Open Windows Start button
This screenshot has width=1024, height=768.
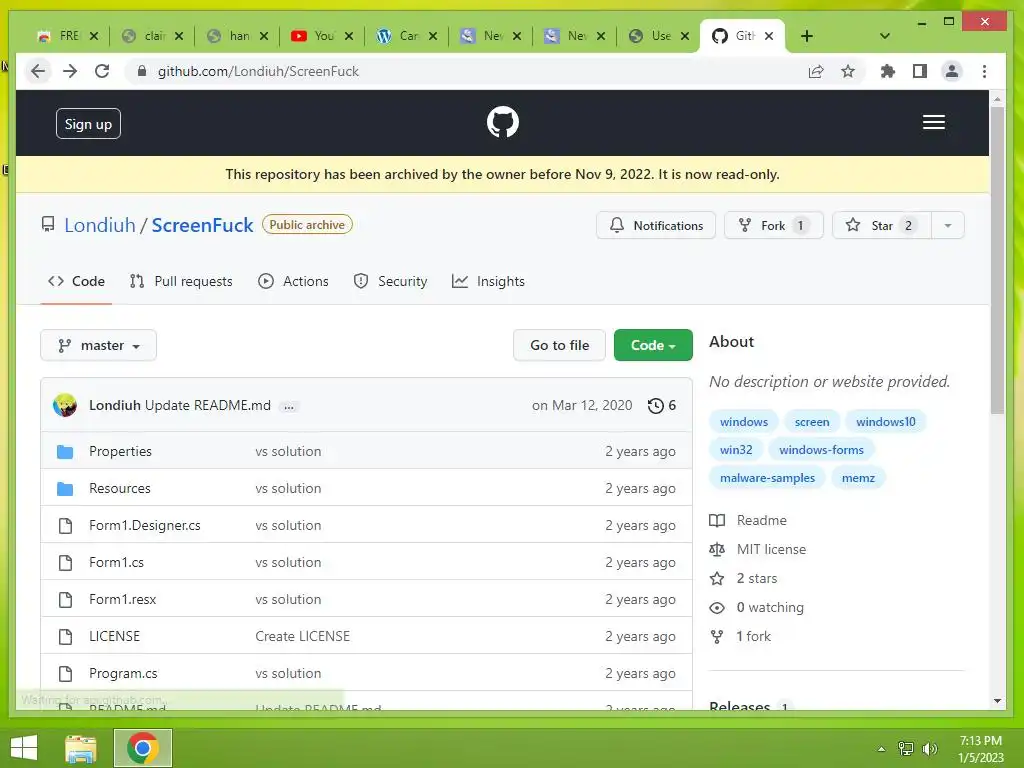[x=24, y=748]
